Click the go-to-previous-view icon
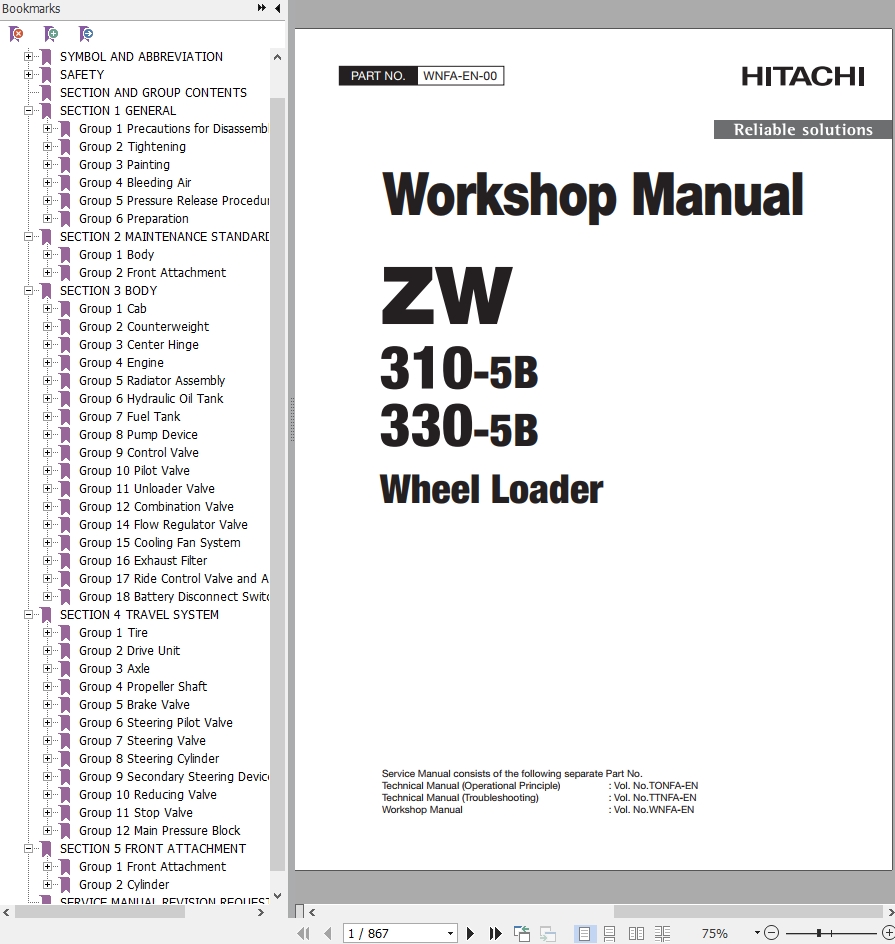Viewport: 895px width, 944px height. pos(521,933)
